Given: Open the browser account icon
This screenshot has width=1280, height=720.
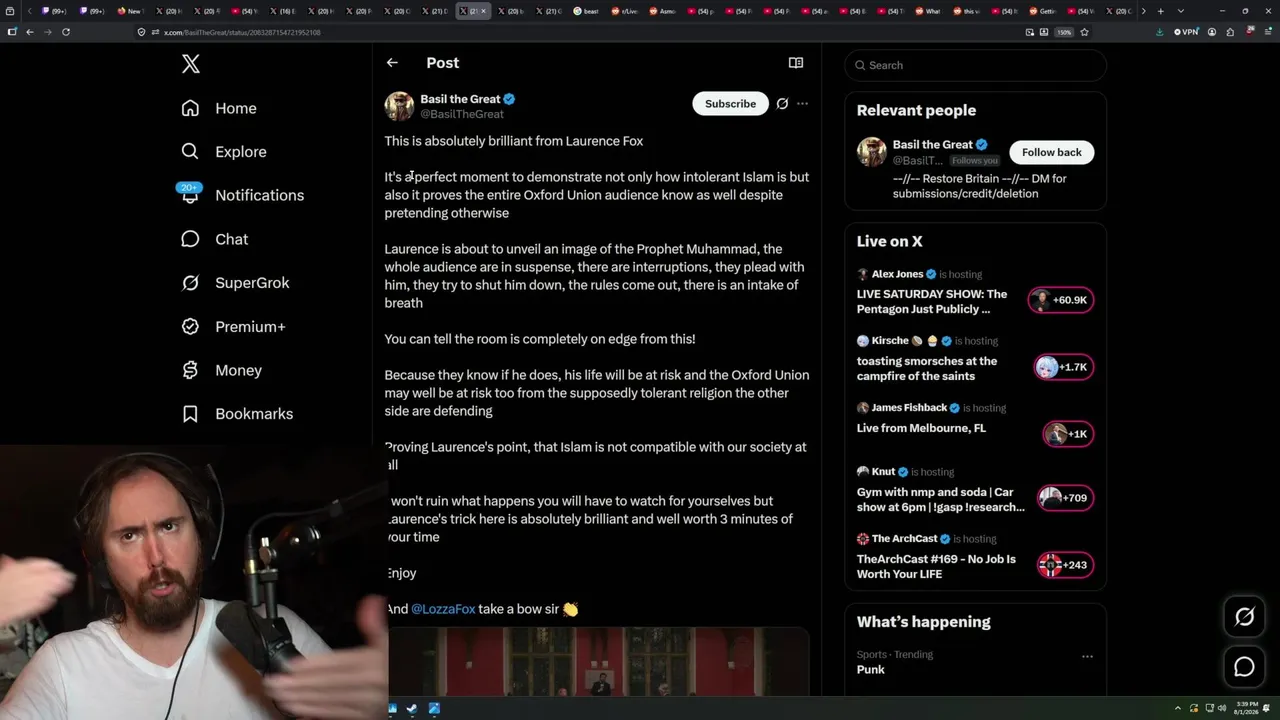Looking at the screenshot, I should click(1212, 32).
